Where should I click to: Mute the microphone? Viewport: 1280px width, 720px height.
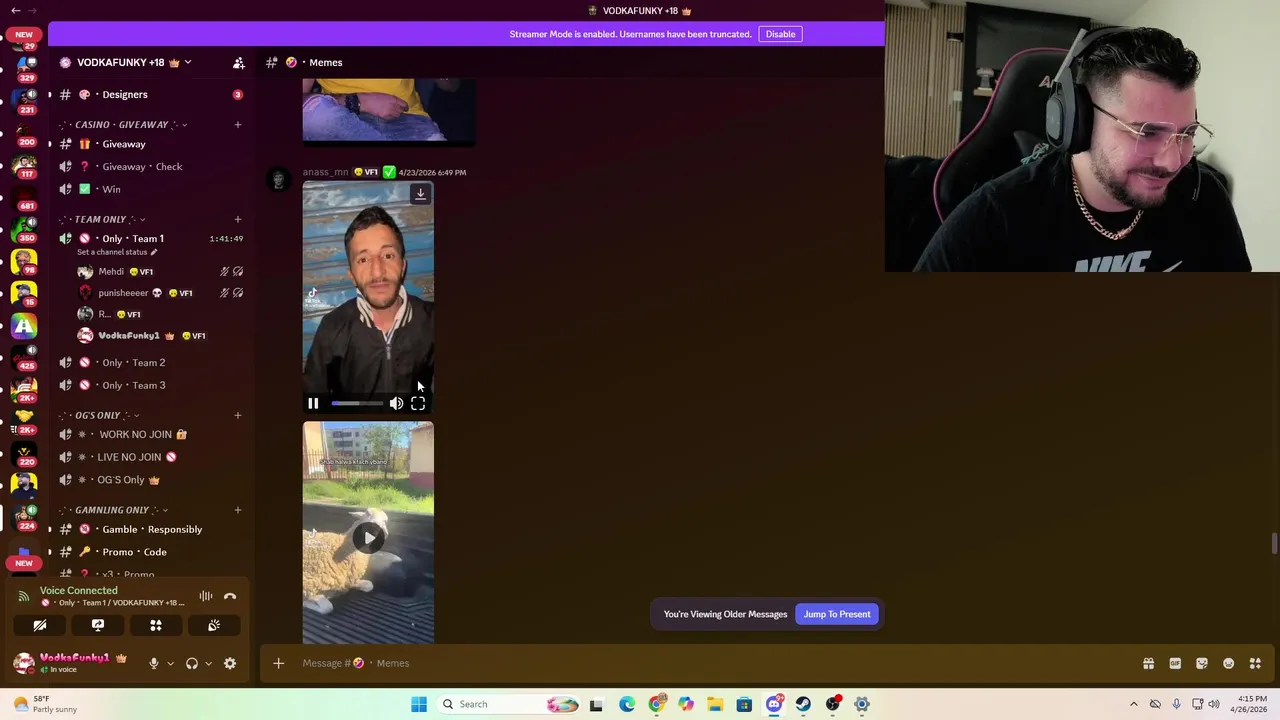tap(154, 663)
